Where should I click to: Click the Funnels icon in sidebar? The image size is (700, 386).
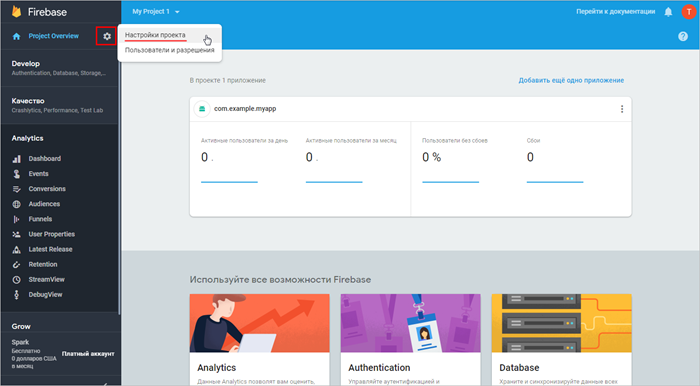17,219
